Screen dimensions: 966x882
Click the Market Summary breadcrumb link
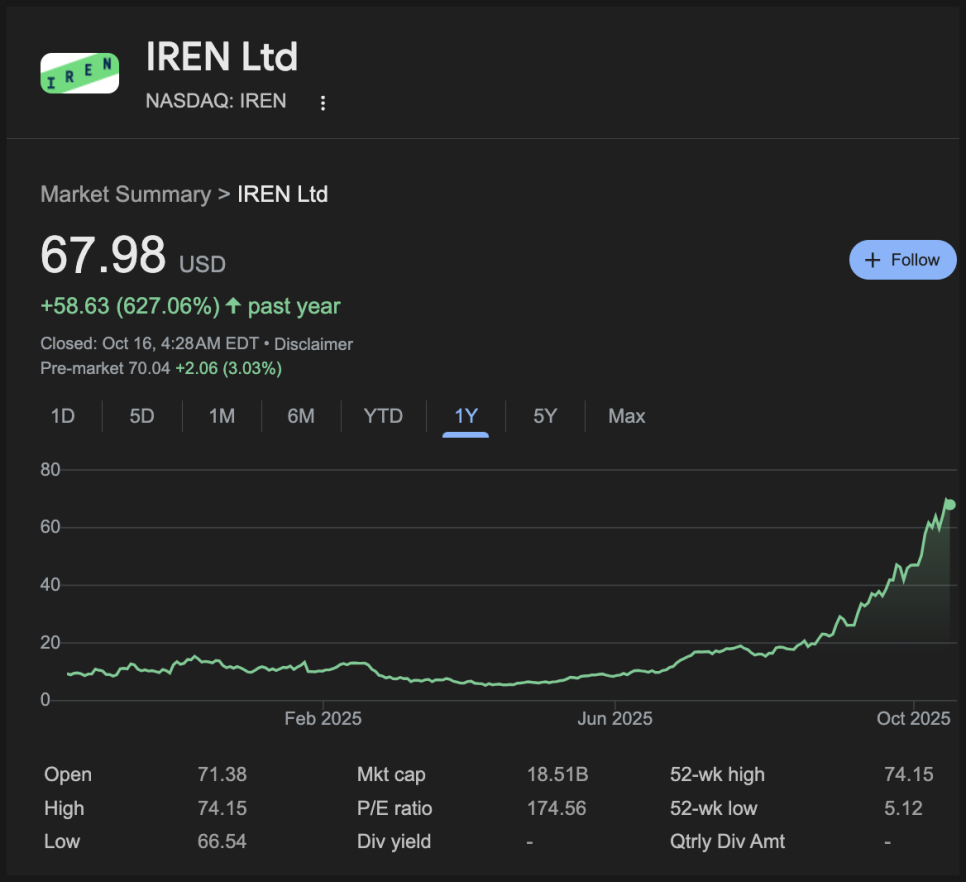[125, 194]
